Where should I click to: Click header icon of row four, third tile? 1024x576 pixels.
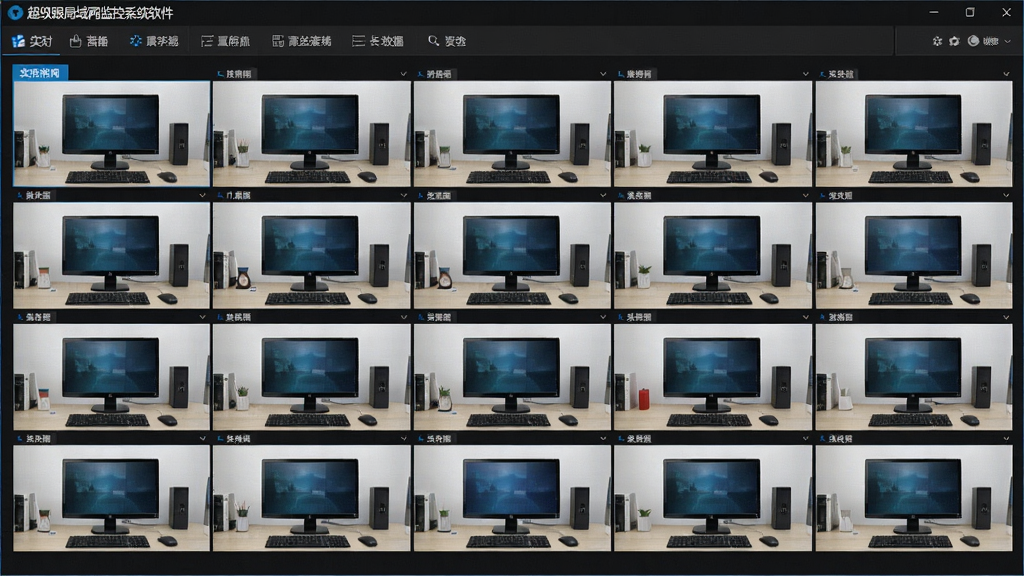(421, 438)
